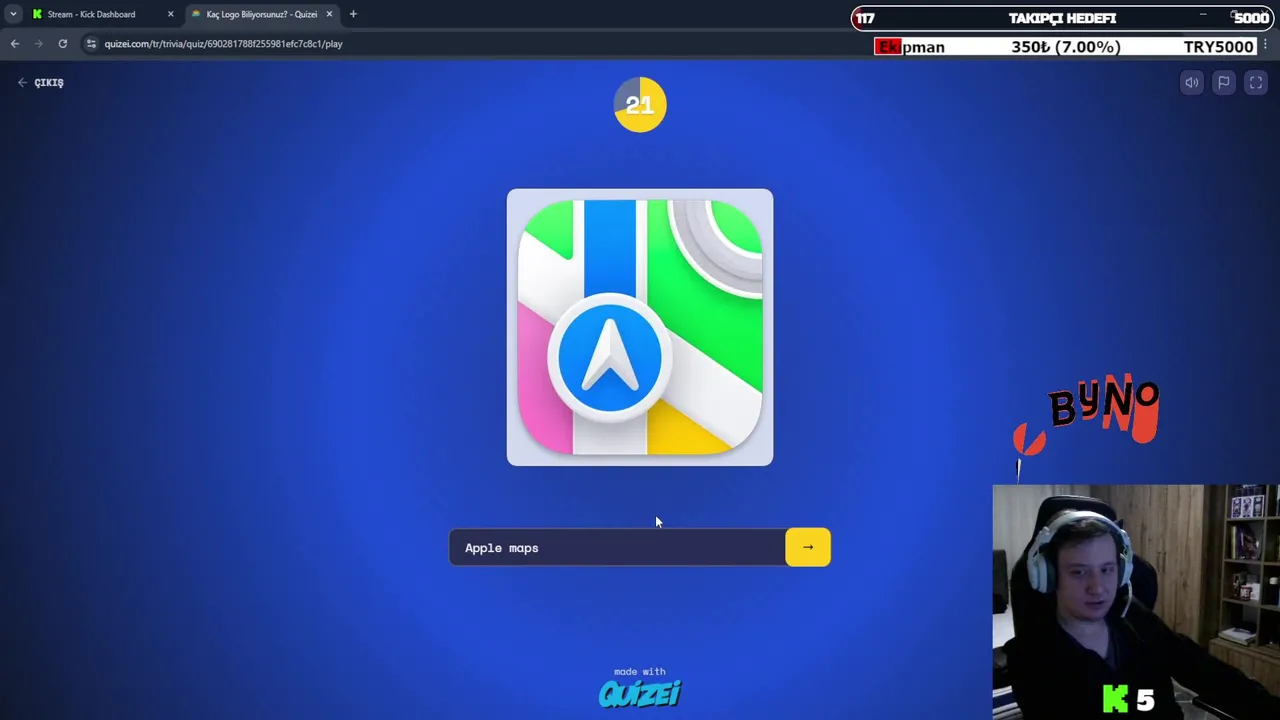Image resolution: width=1280 pixels, height=720 pixels.
Task: Click the Apple Maps logo image
Action: click(x=640, y=327)
